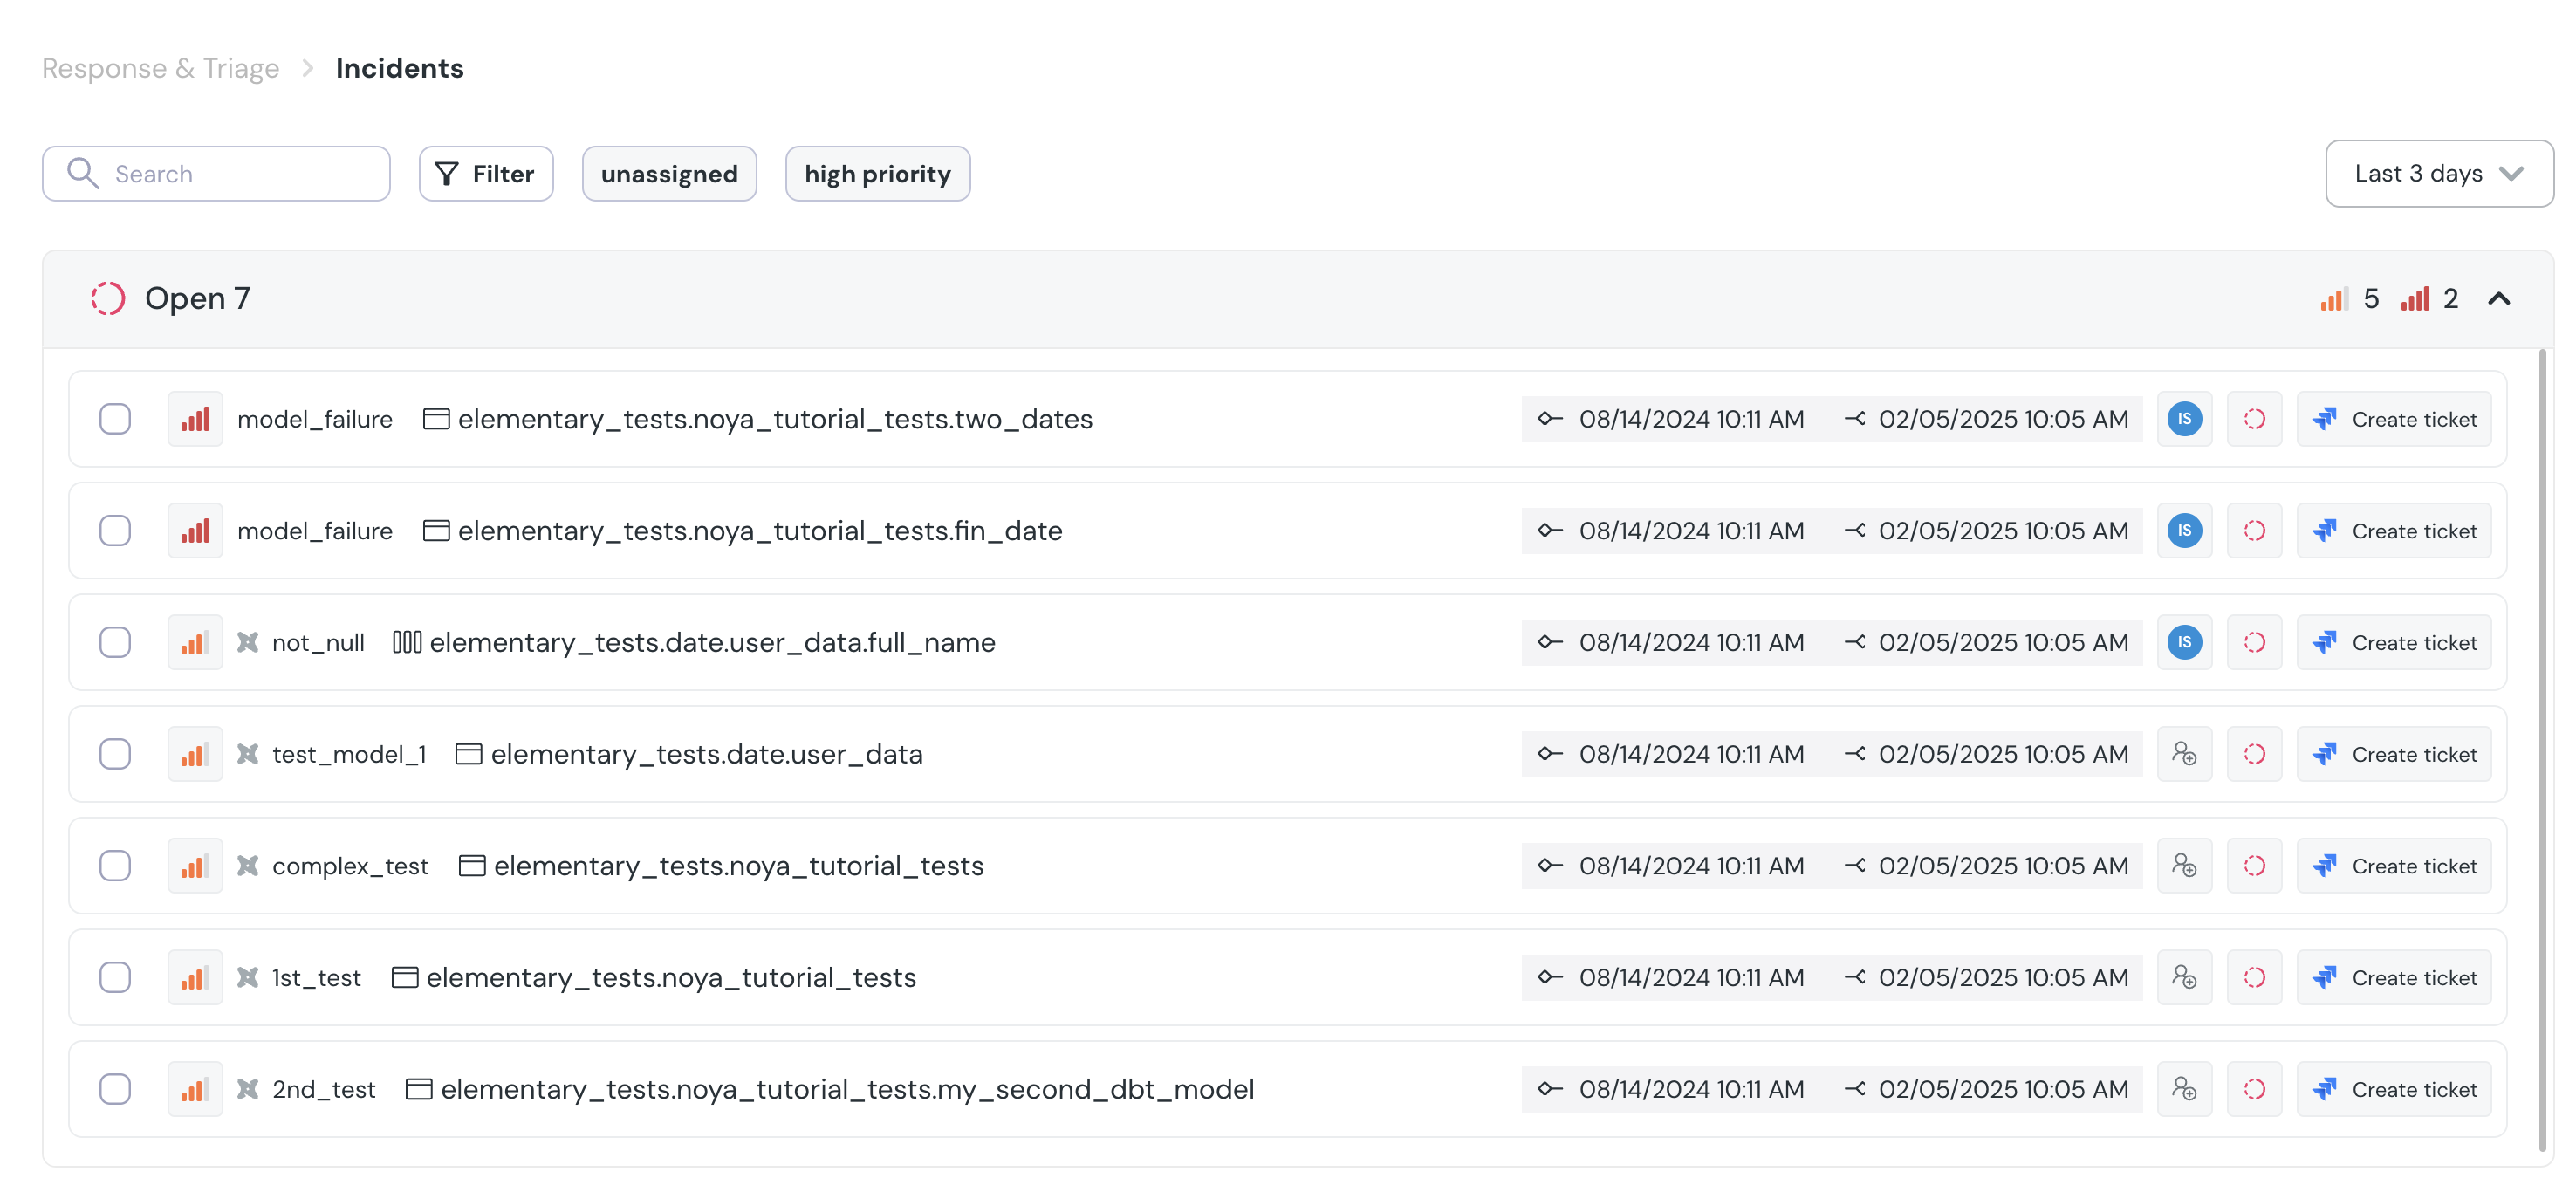Screen dimensions: 2576x1185
Task: Check the box for not_null incident
Action: [115, 643]
